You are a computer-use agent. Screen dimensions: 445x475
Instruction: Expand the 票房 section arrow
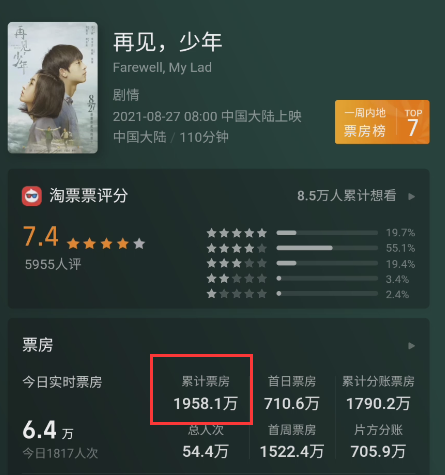coord(412,346)
